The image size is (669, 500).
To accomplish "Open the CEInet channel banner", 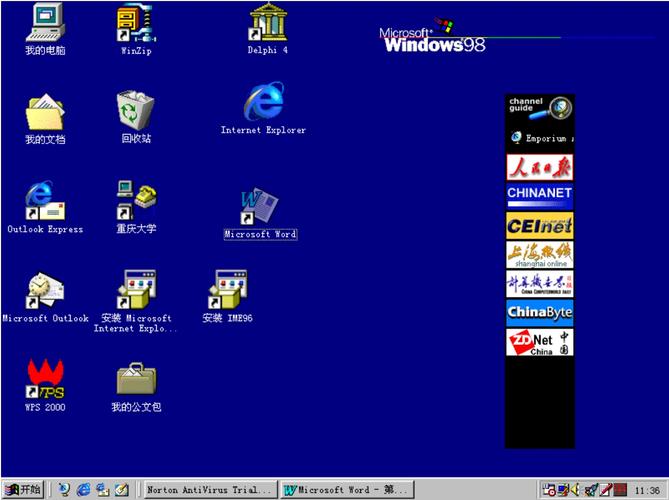I will [540, 225].
